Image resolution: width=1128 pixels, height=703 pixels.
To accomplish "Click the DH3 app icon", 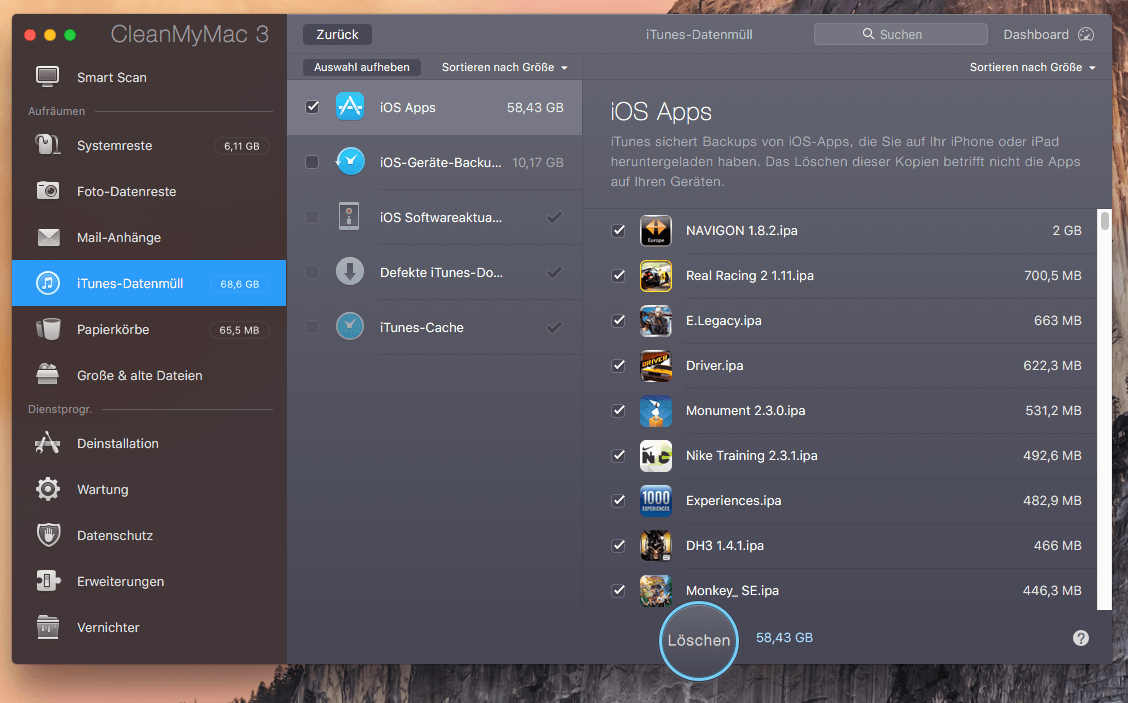I will (x=655, y=545).
